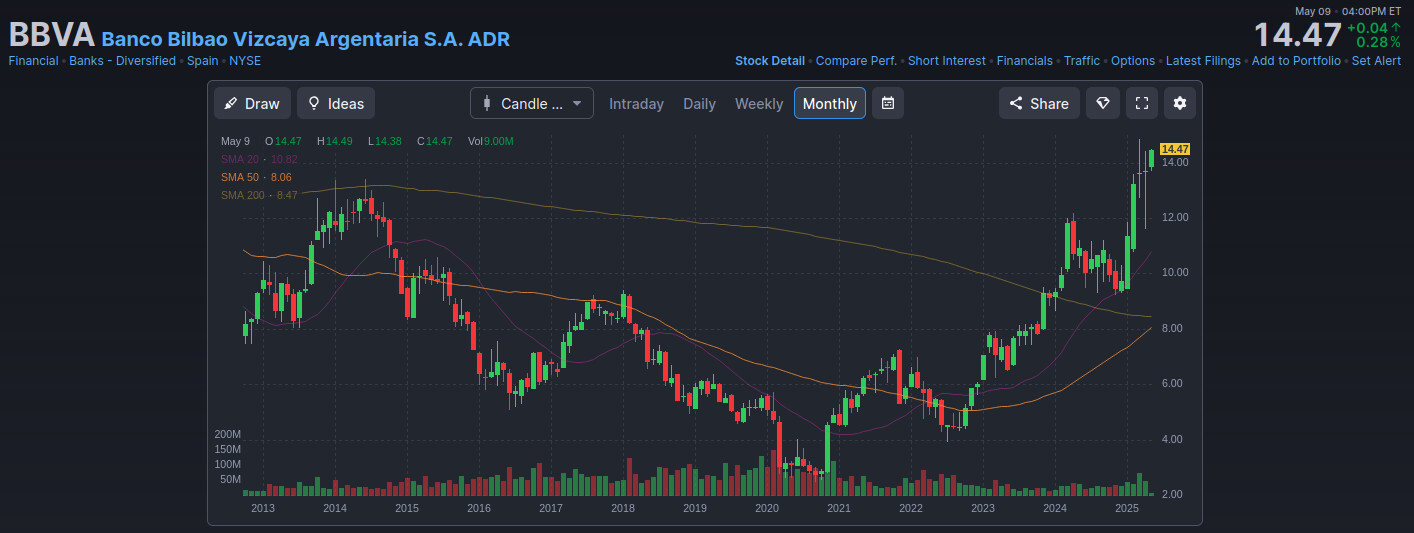Image resolution: width=1414 pixels, height=533 pixels.
Task: Open chart settings gear icon
Action: pos(1180,103)
